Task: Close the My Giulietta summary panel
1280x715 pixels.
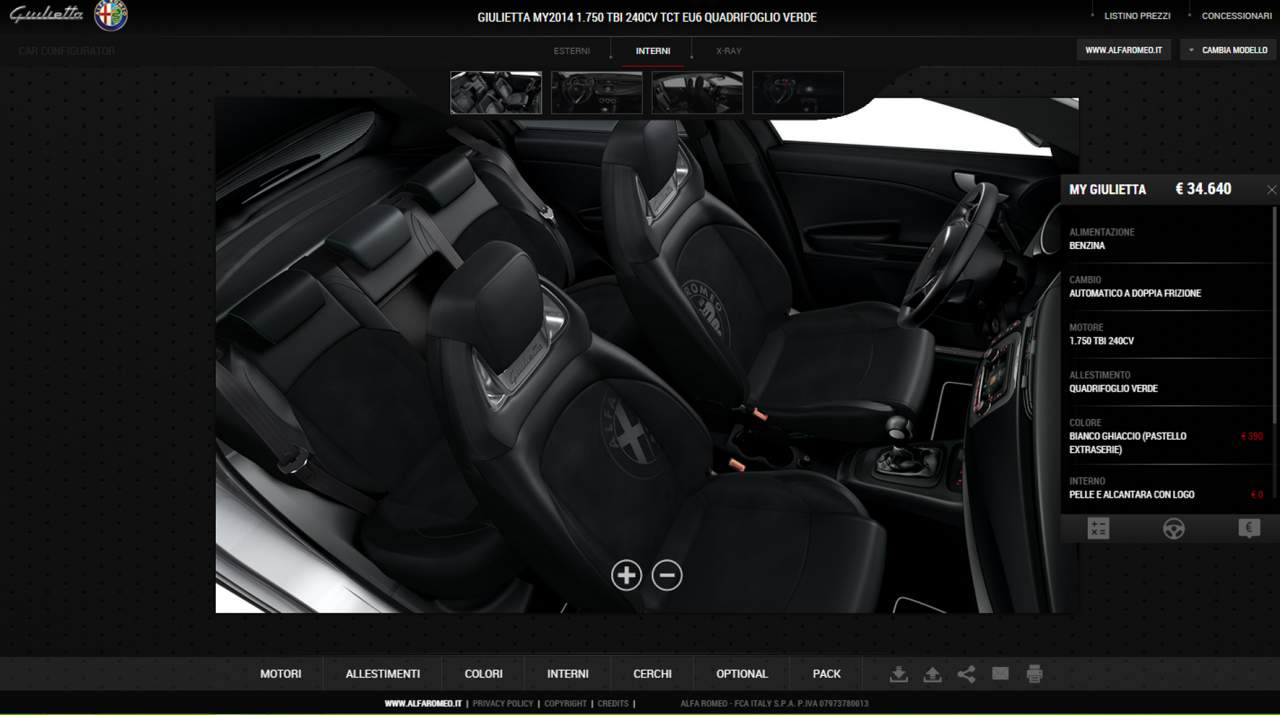Action: pos(1271,189)
